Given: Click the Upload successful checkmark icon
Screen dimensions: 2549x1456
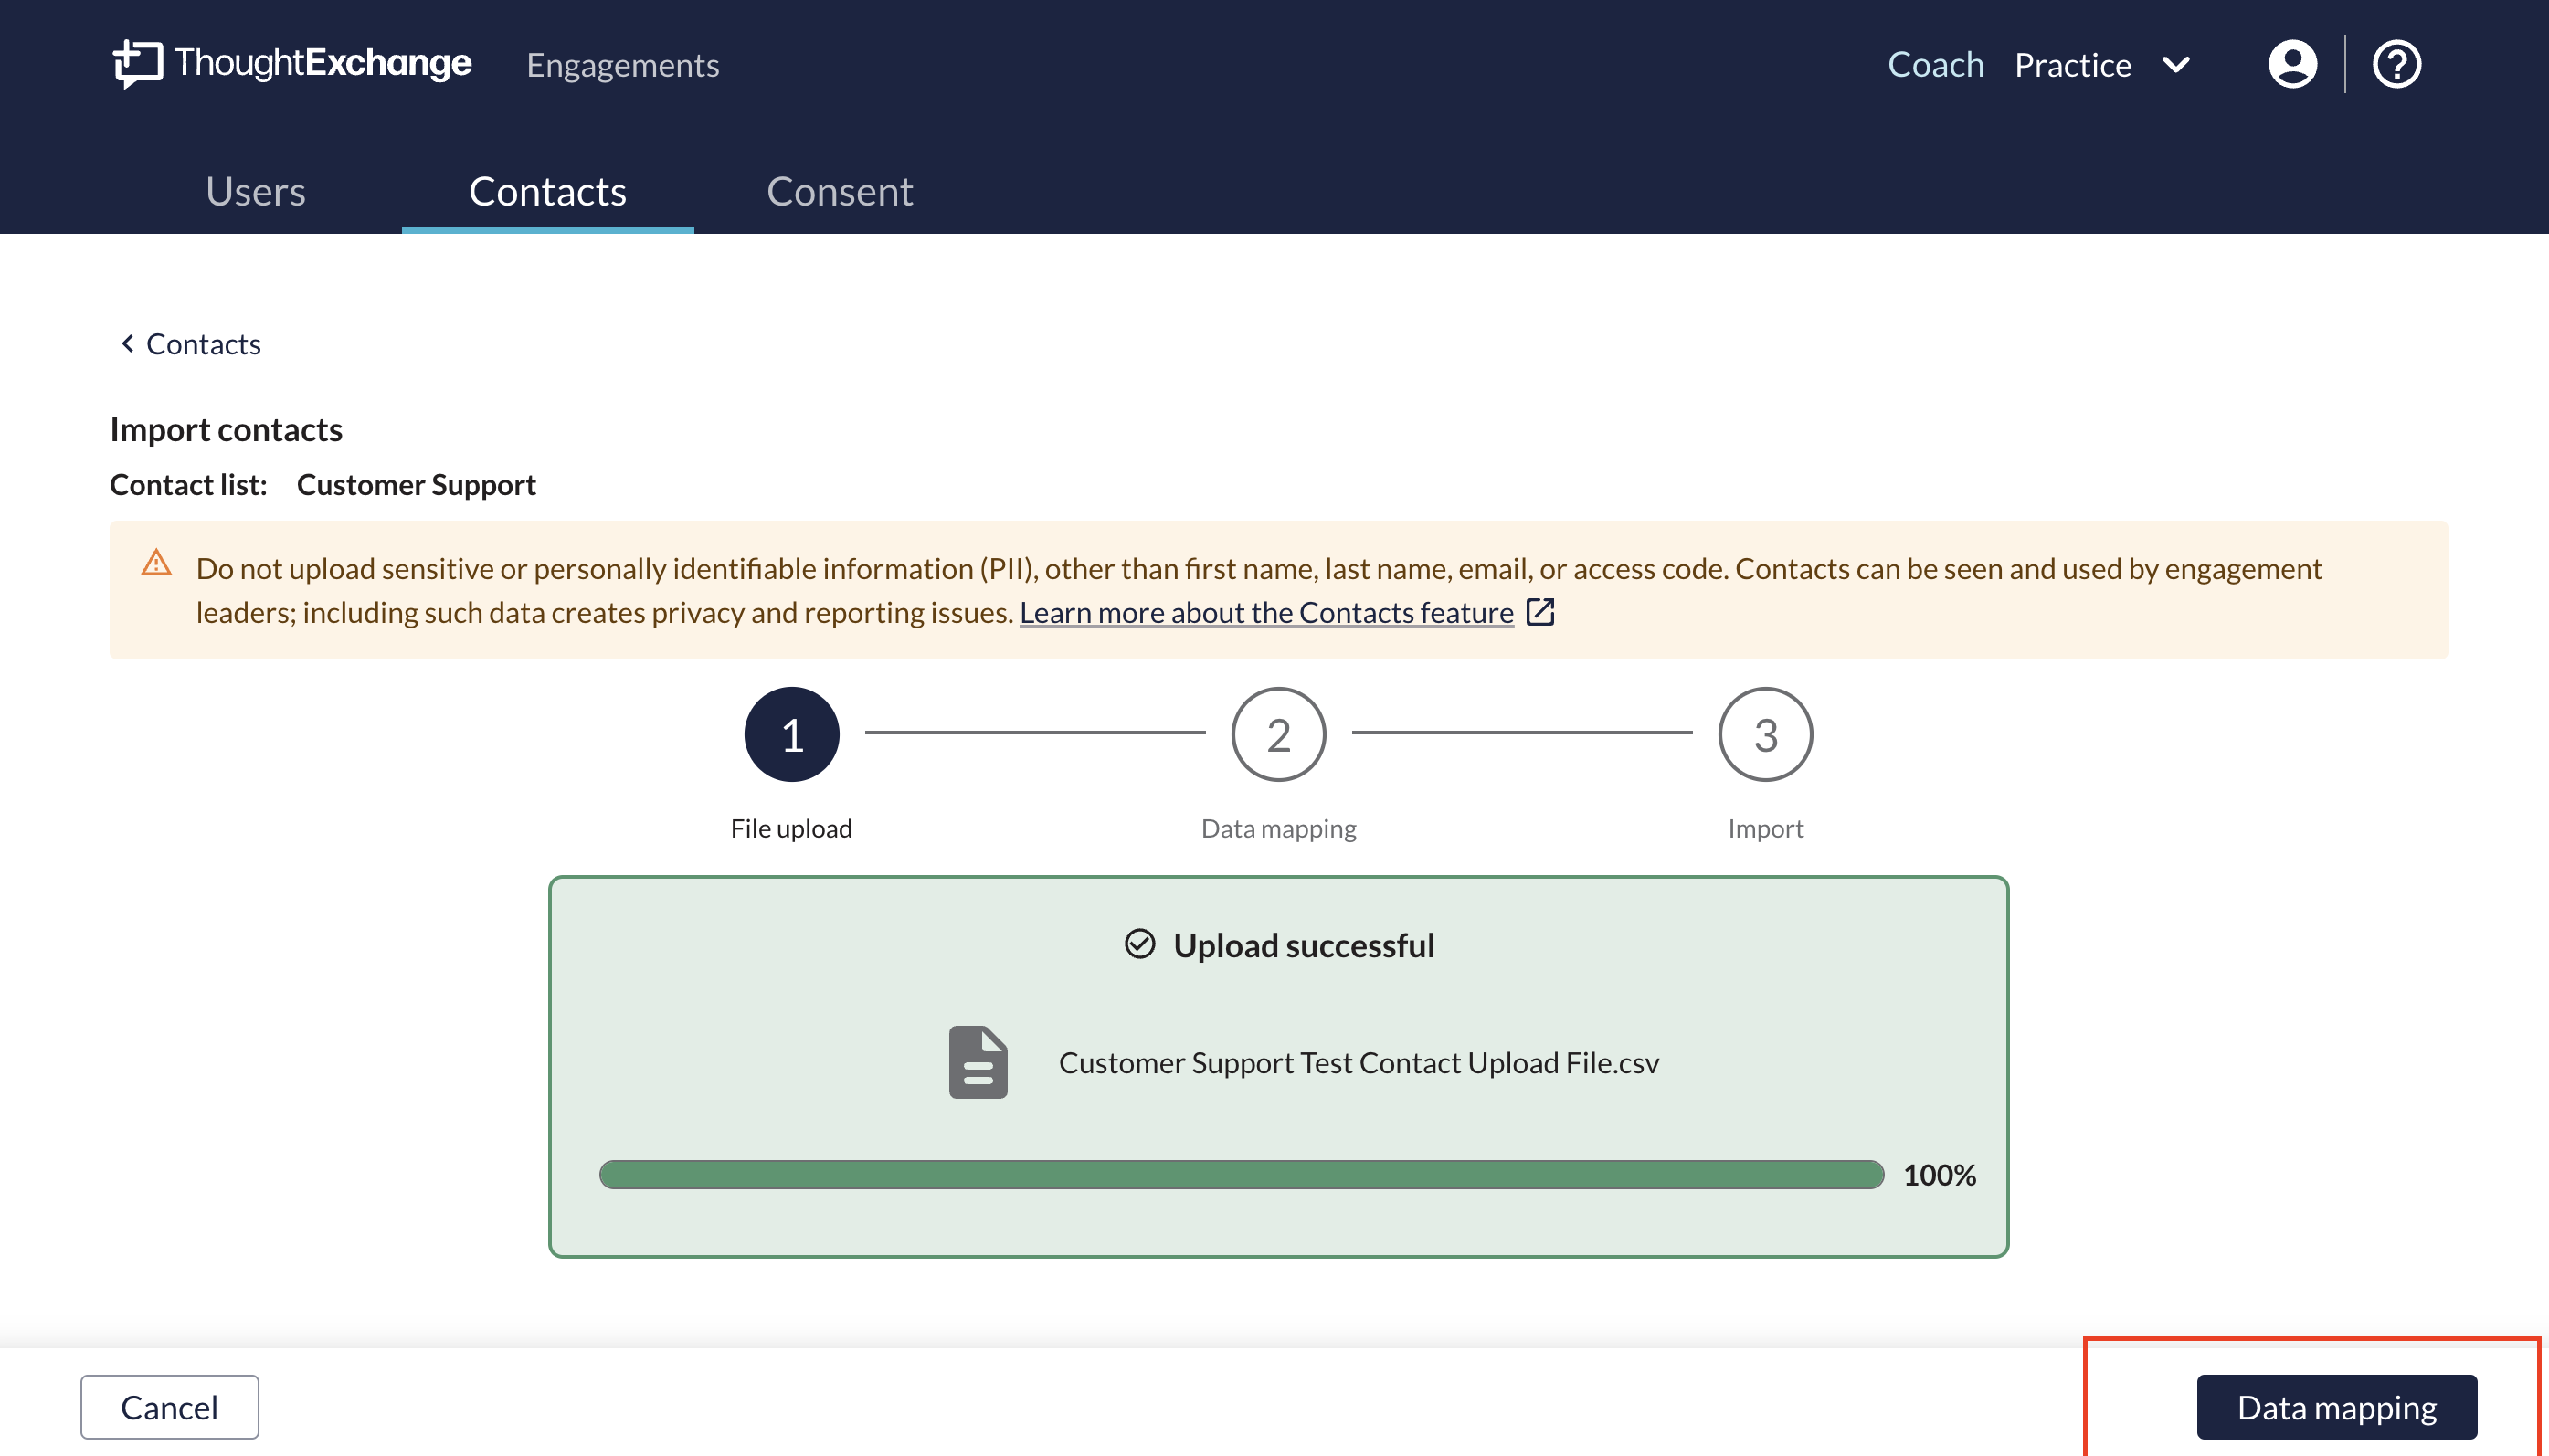Looking at the screenshot, I should (x=1139, y=944).
